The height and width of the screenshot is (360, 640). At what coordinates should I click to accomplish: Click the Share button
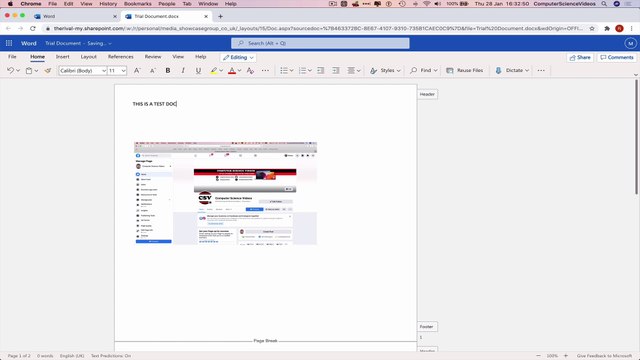coord(580,58)
